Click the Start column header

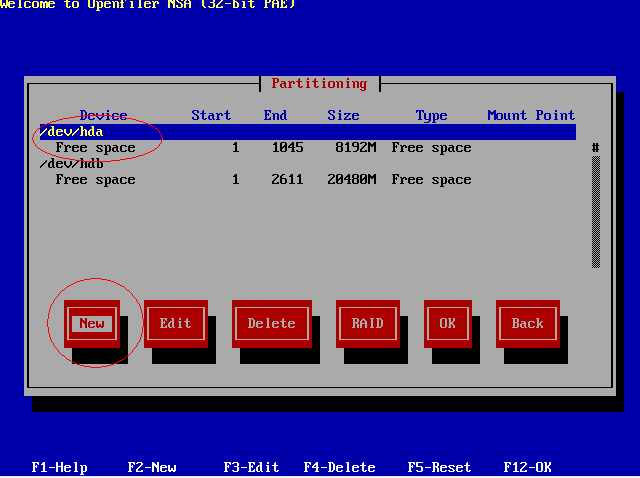tap(211, 116)
